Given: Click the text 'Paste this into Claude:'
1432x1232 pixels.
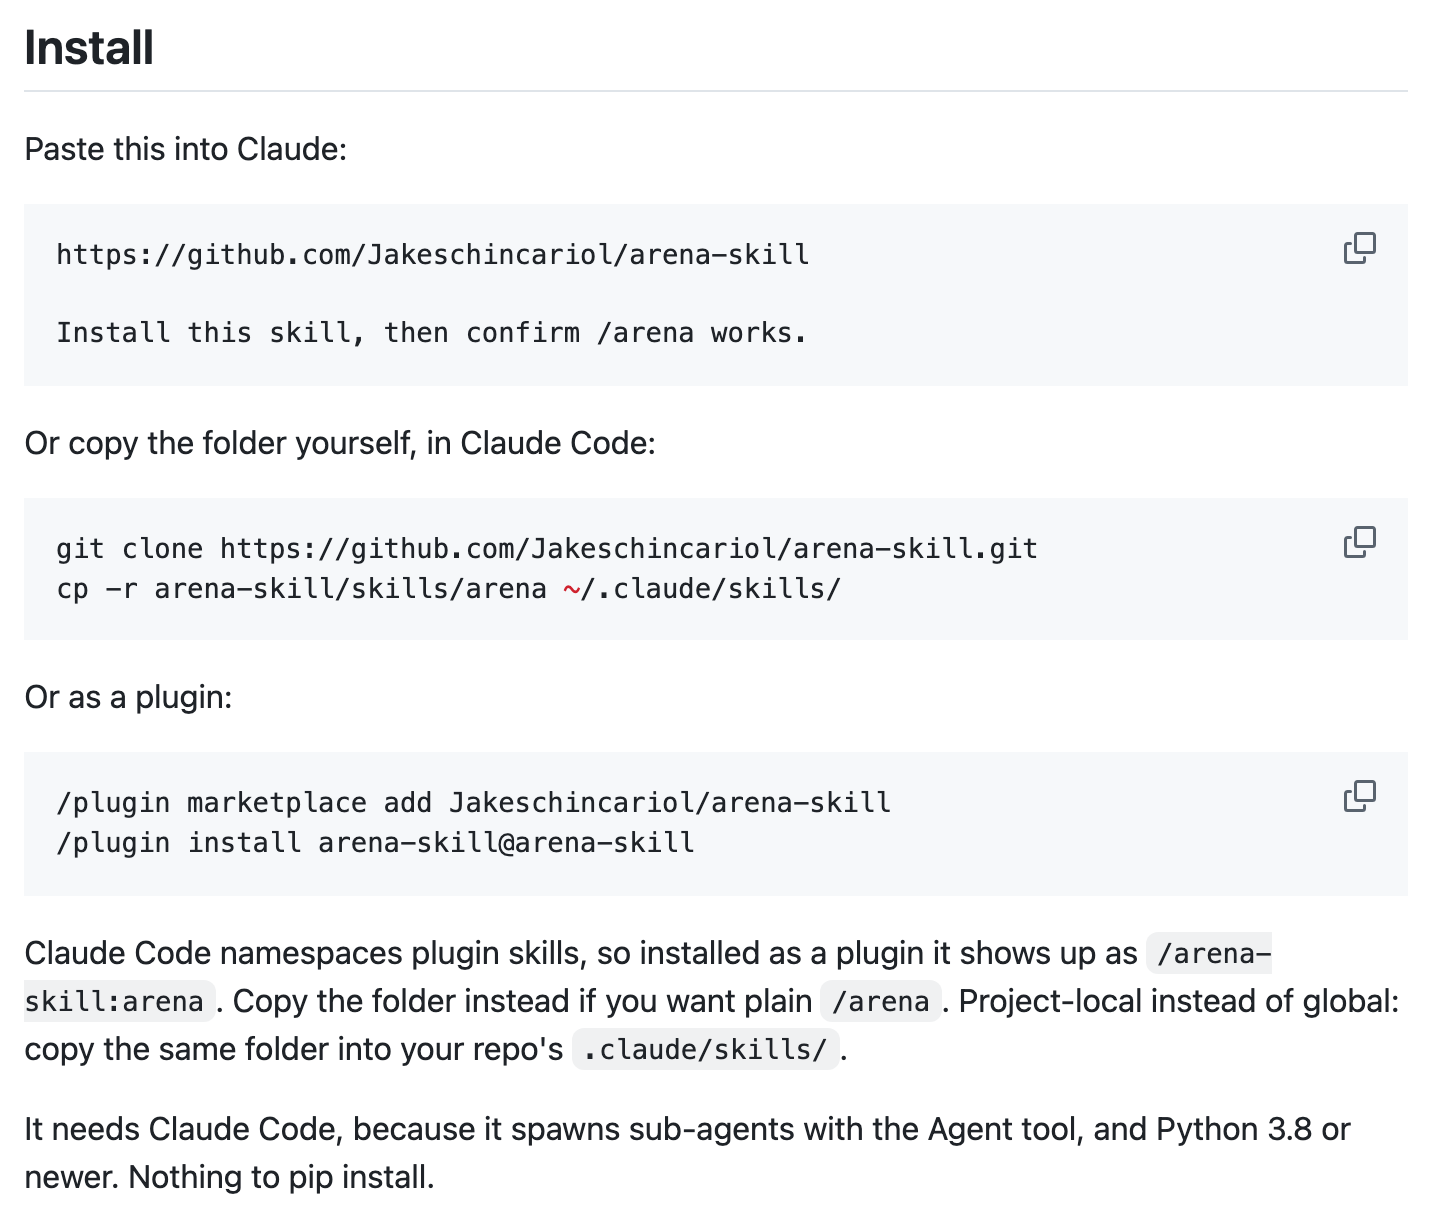Looking at the screenshot, I should coord(186,149).
